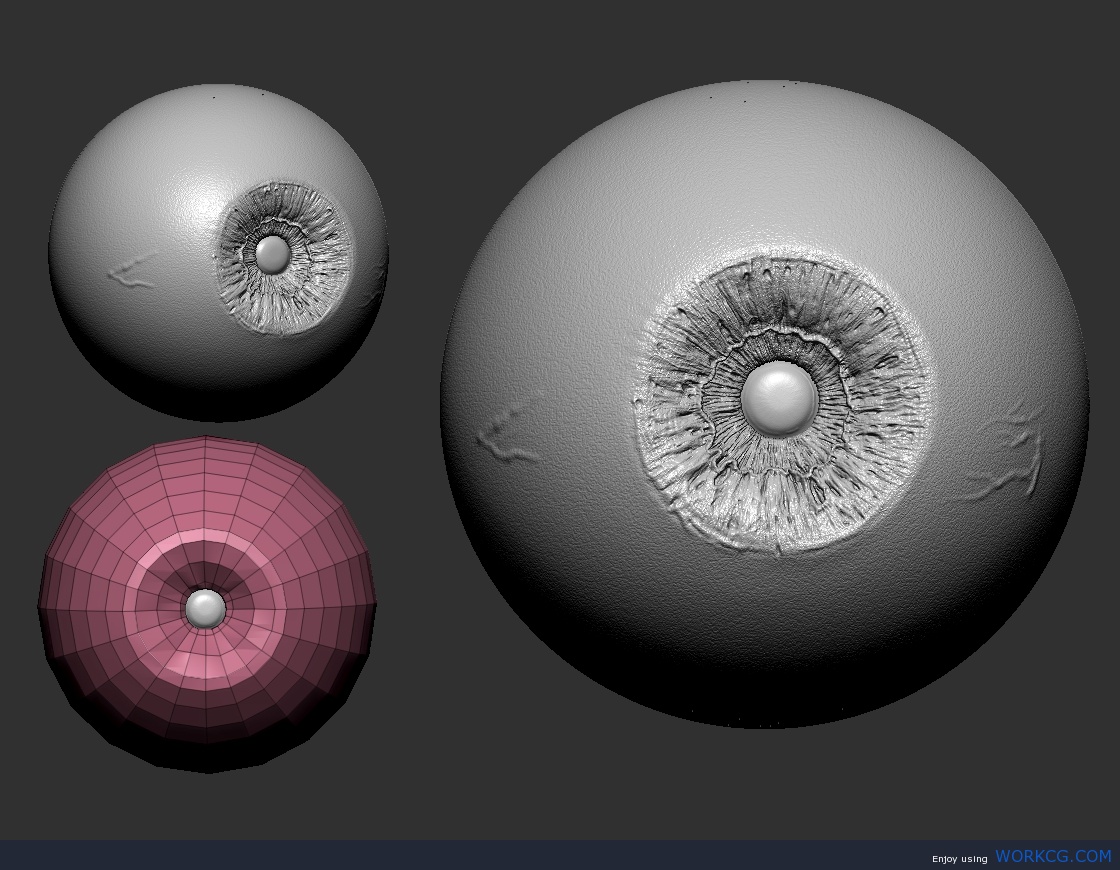Screen dimensions: 1120x870
Task: Select the small grey sculpted eyeball render
Action: click(219, 253)
